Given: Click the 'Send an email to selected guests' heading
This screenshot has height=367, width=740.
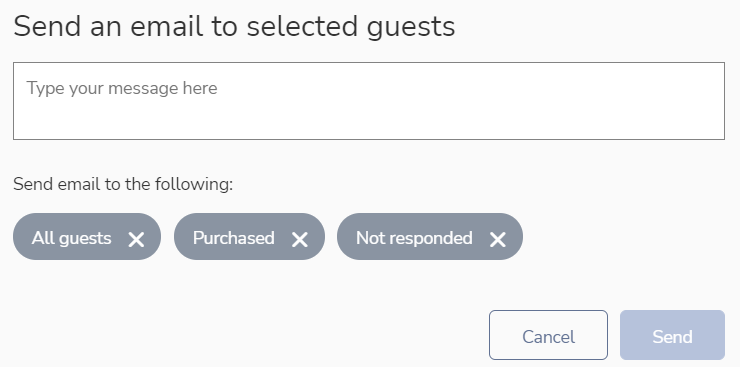Looking at the screenshot, I should pos(234,26).
